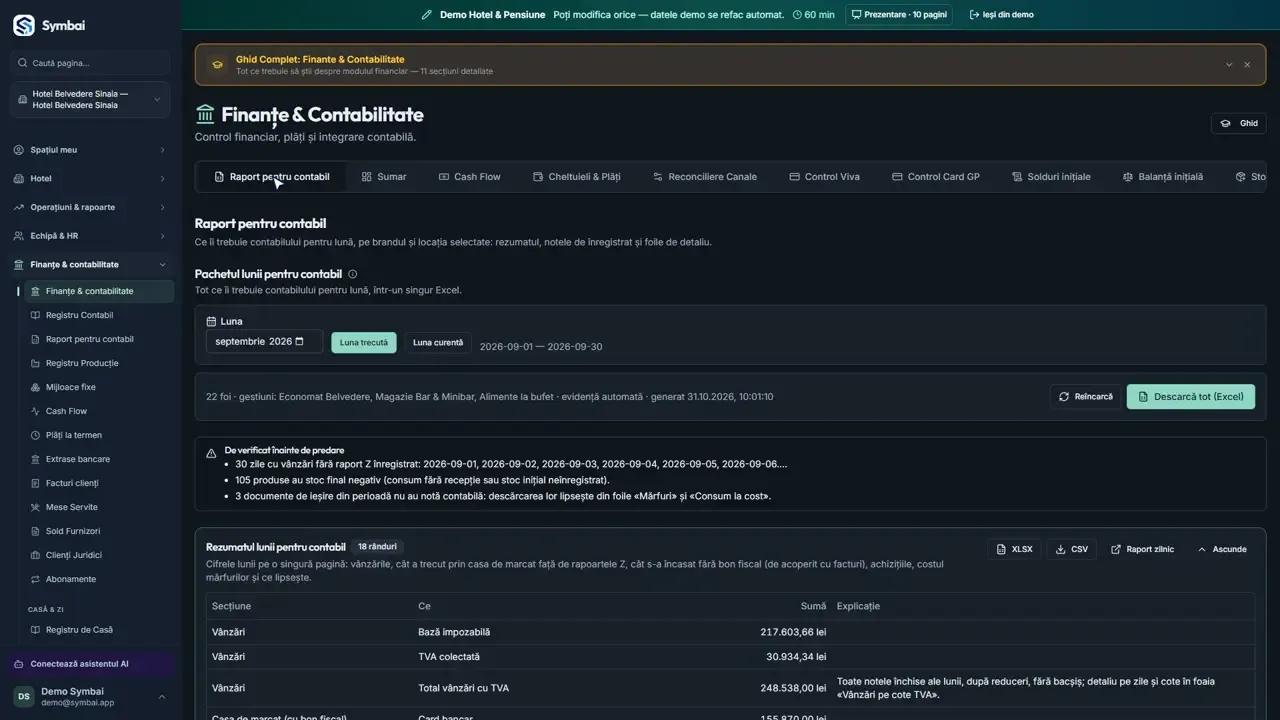Focus the Caută pagina search field
This screenshot has width=1280, height=720.
(x=91, y=63)
